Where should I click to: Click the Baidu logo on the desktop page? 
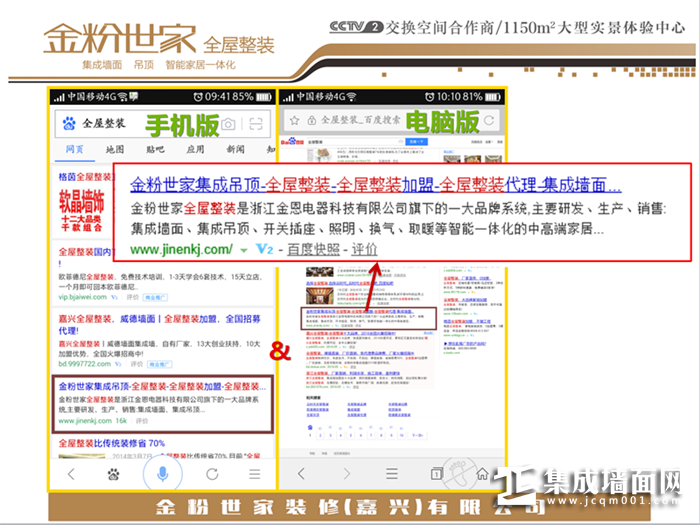(x=292, y=142)
